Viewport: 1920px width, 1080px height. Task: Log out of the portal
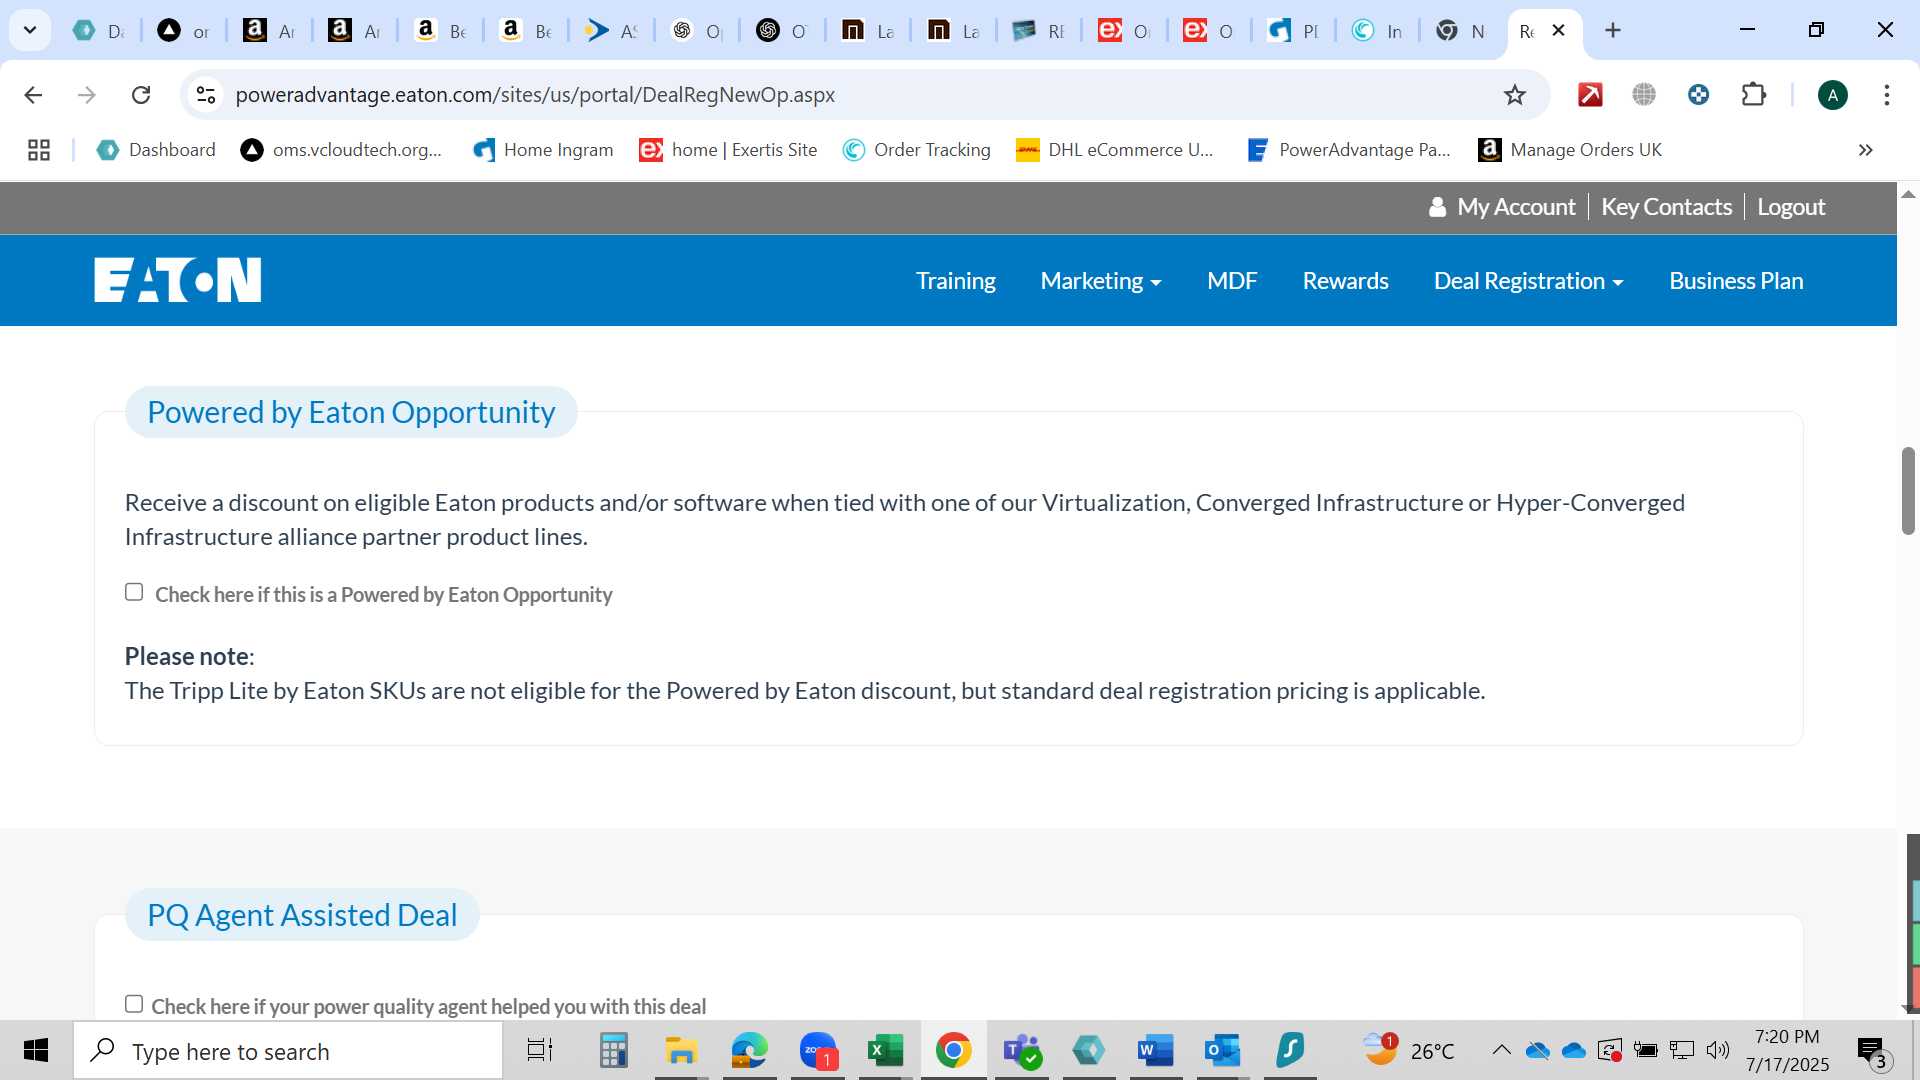point(1791,207)
